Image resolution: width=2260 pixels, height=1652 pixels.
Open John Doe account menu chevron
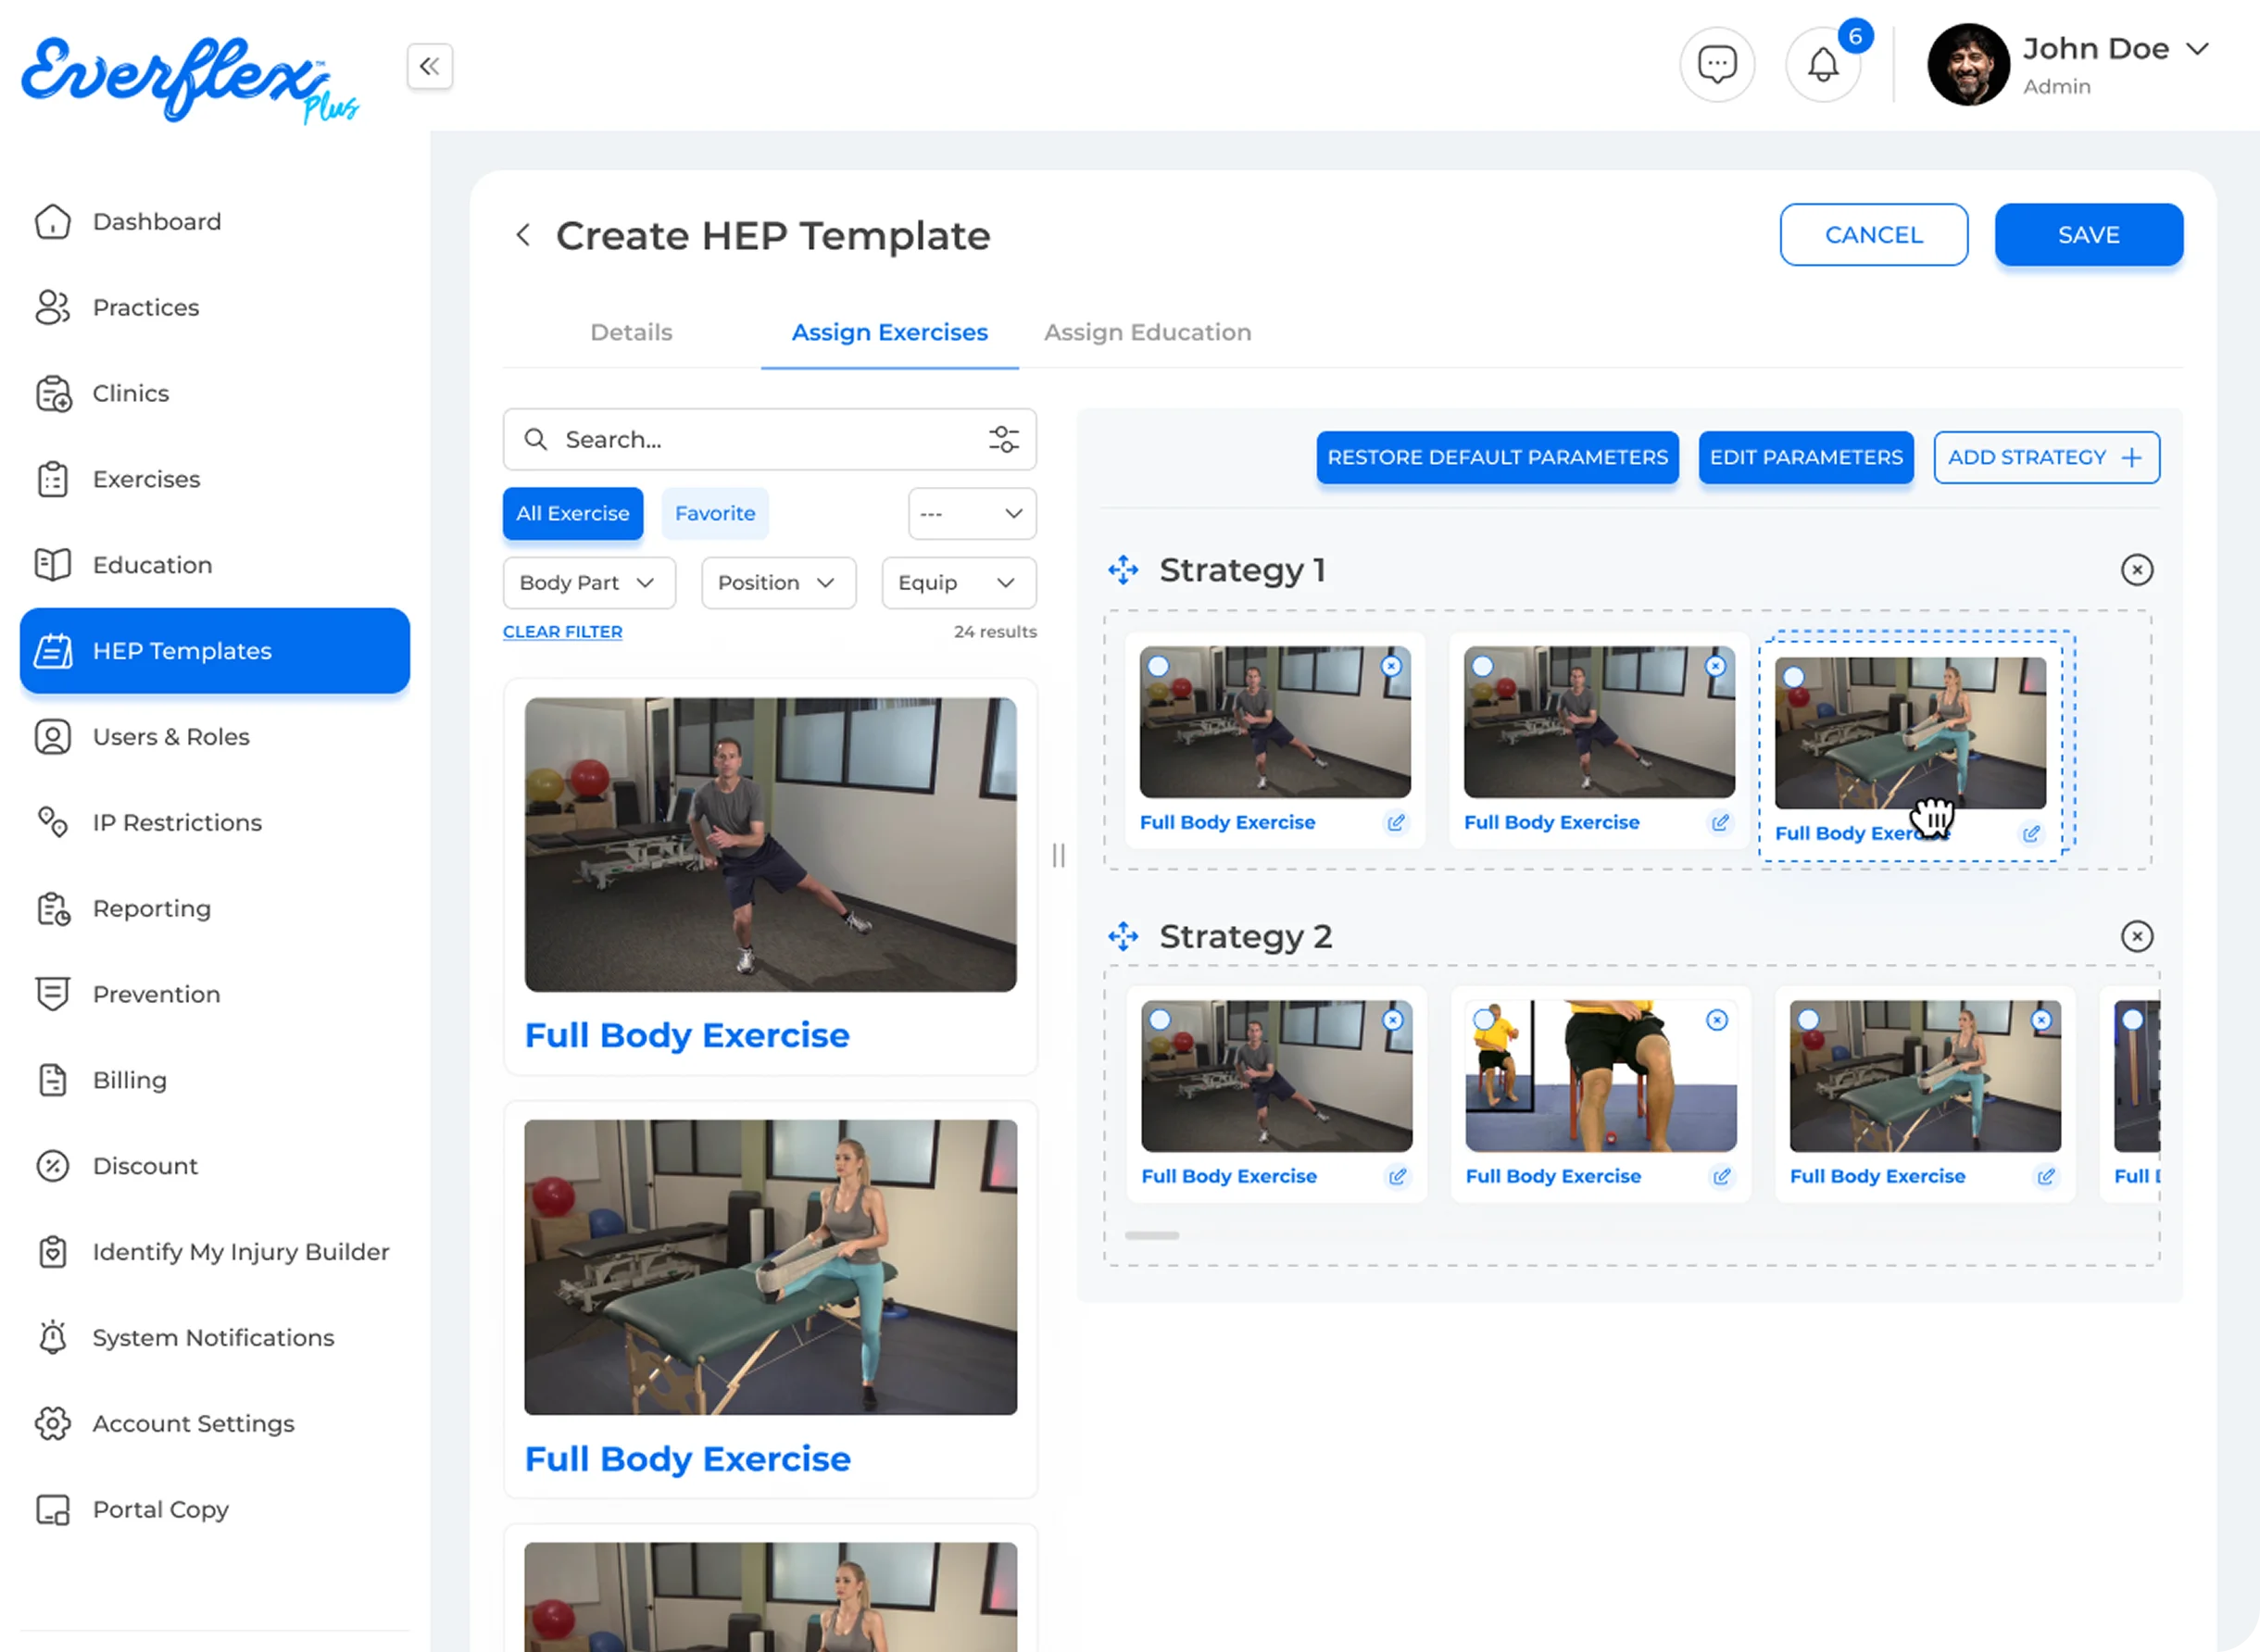[x=2197, y=49]
